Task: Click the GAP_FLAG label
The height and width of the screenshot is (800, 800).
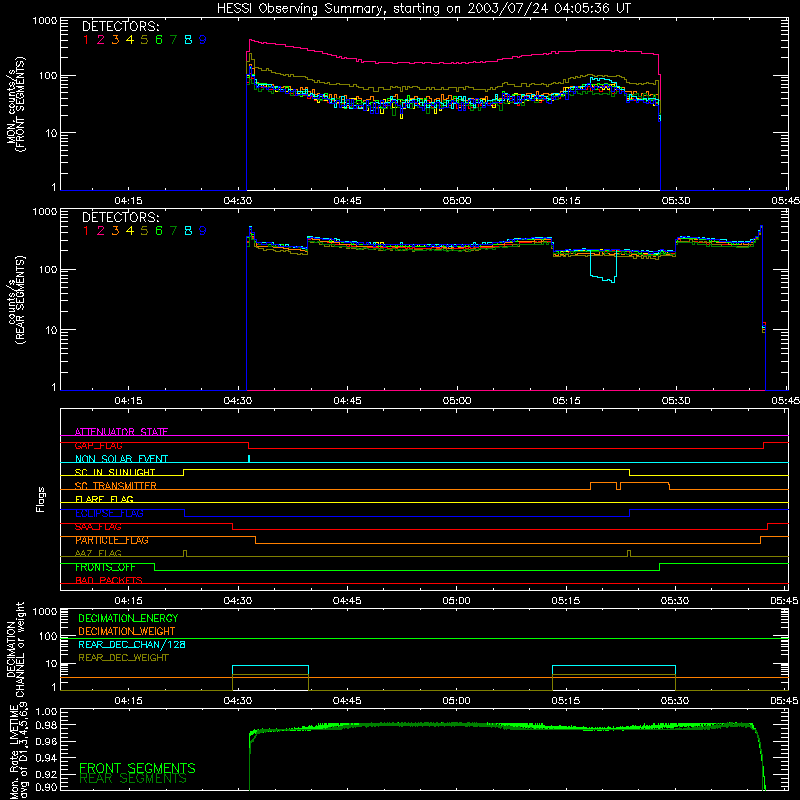Action: (98, 445)
